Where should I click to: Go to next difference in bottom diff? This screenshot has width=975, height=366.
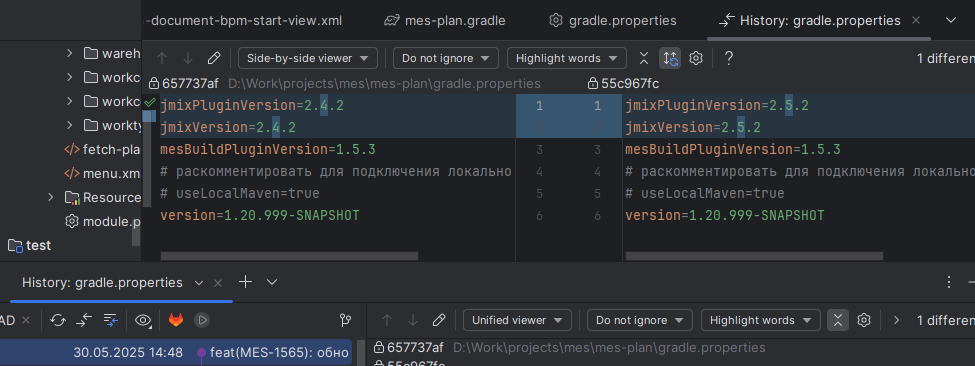coord(413,321)
